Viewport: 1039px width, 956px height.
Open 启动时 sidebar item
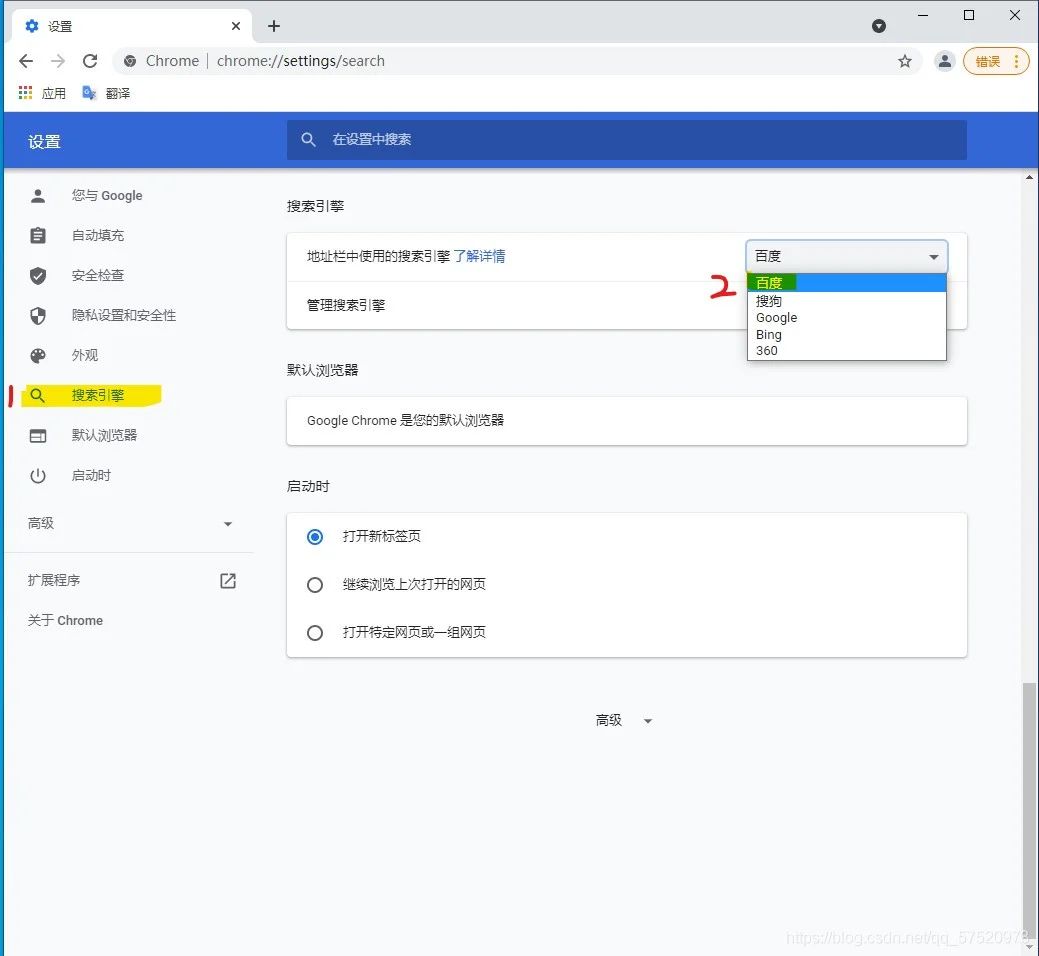point(91,476)
